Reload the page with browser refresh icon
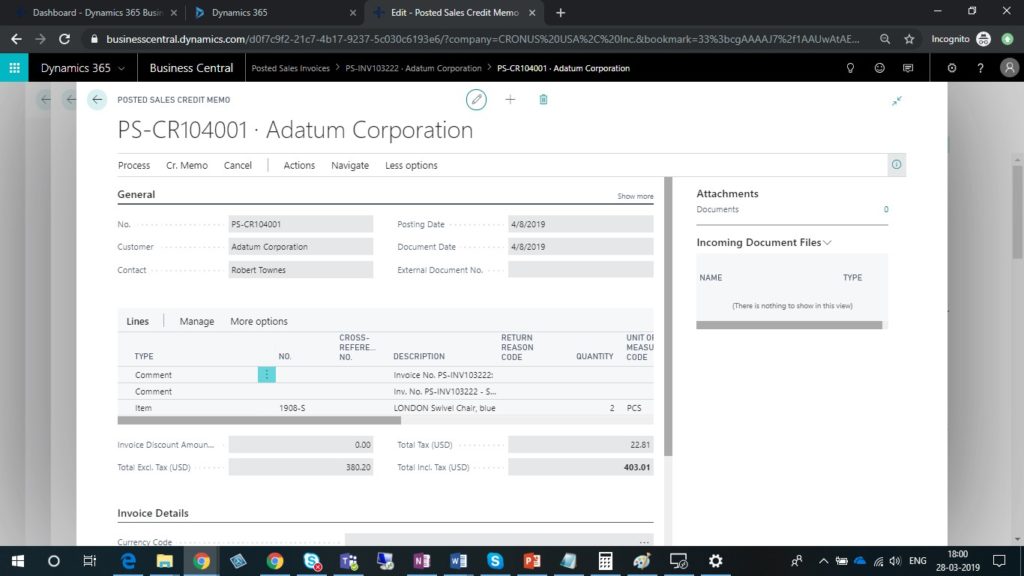This screenshot has width=1024, height=576. point(64,39)
